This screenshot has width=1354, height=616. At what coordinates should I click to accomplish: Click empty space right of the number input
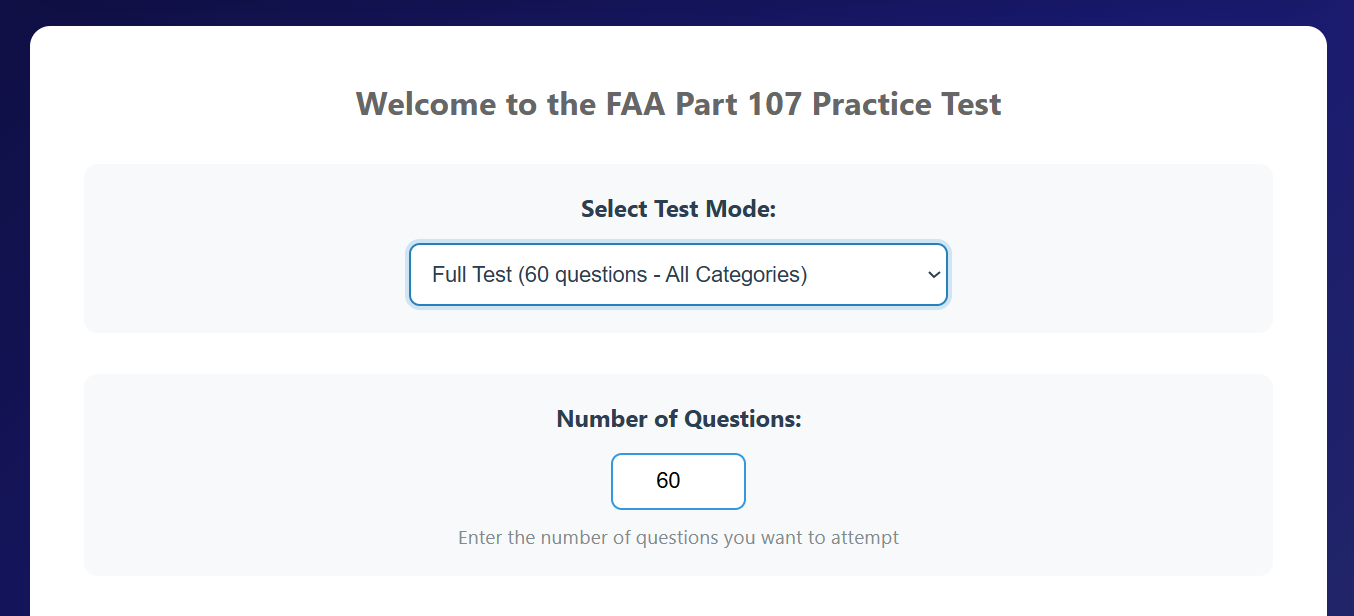(x=1000, y=481)
